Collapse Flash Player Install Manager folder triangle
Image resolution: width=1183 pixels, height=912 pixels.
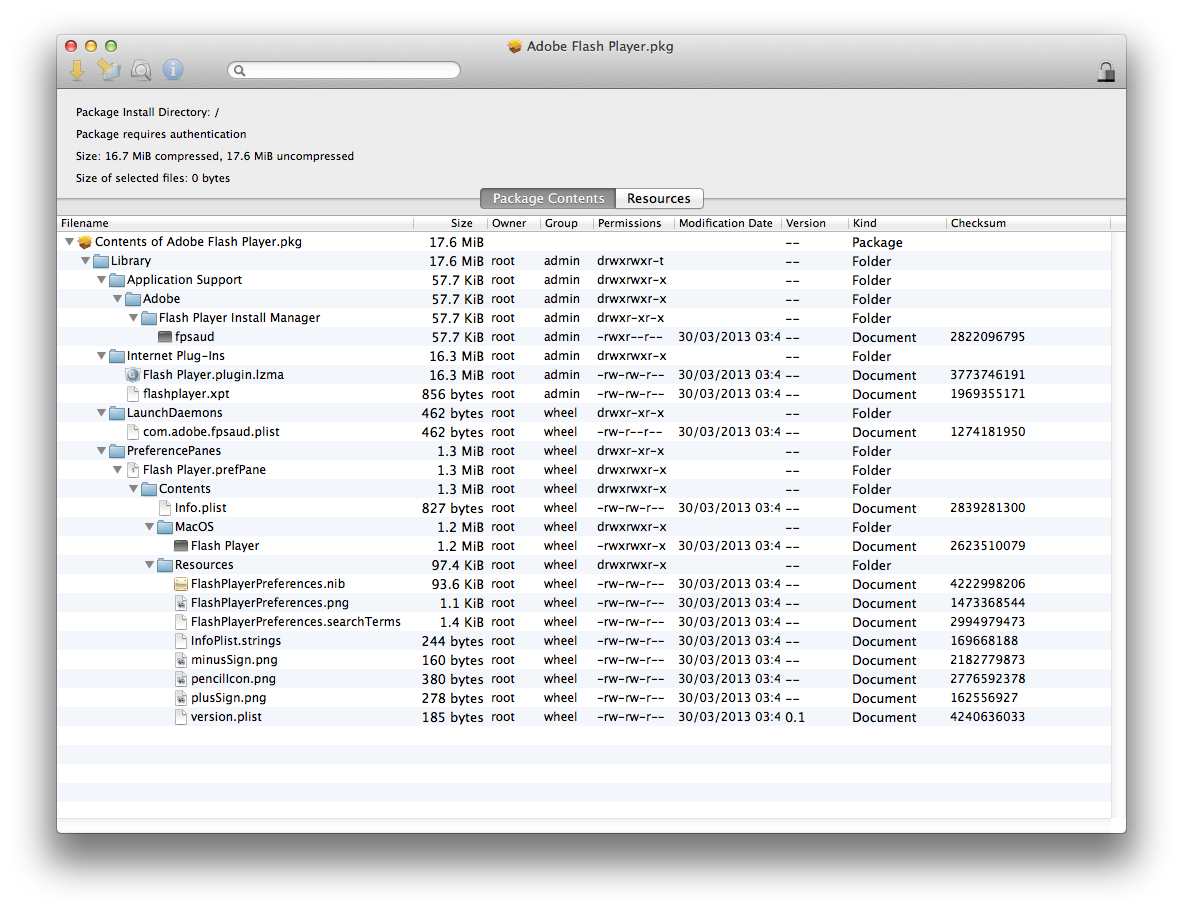tap(134, 318)
